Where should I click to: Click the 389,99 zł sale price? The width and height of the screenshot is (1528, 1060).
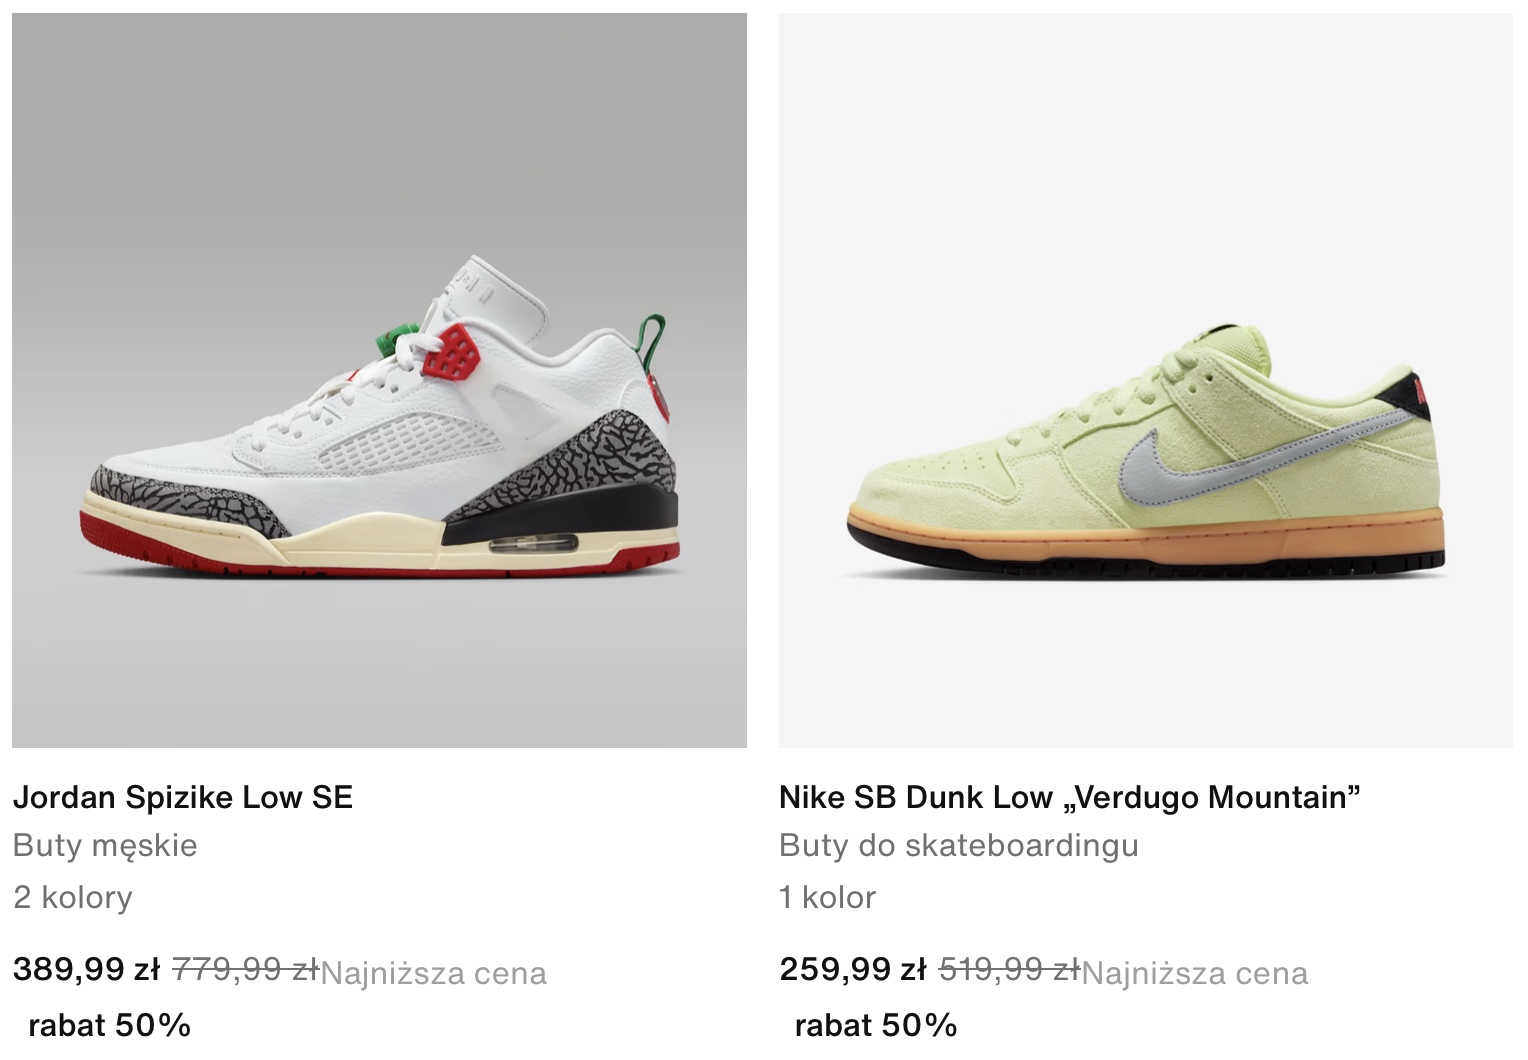point(86,969)
